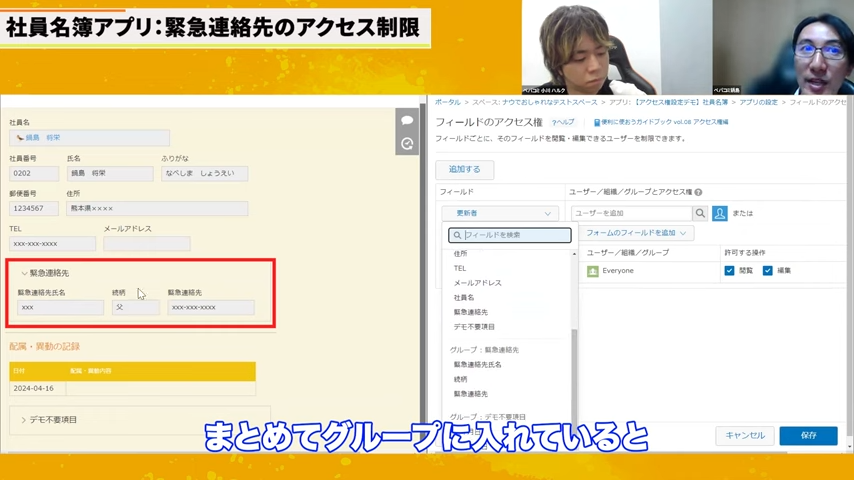Click the 社員番号 value 0202
854x480 pixels.
pyautogui.click(x=34, y=173)
